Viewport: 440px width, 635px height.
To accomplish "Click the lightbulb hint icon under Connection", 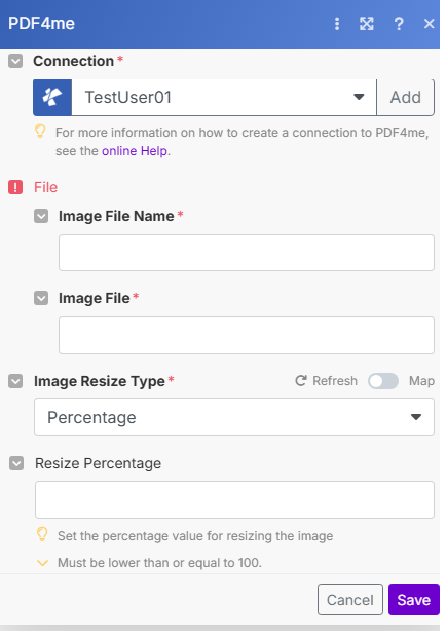I will [x=40, y=131].
